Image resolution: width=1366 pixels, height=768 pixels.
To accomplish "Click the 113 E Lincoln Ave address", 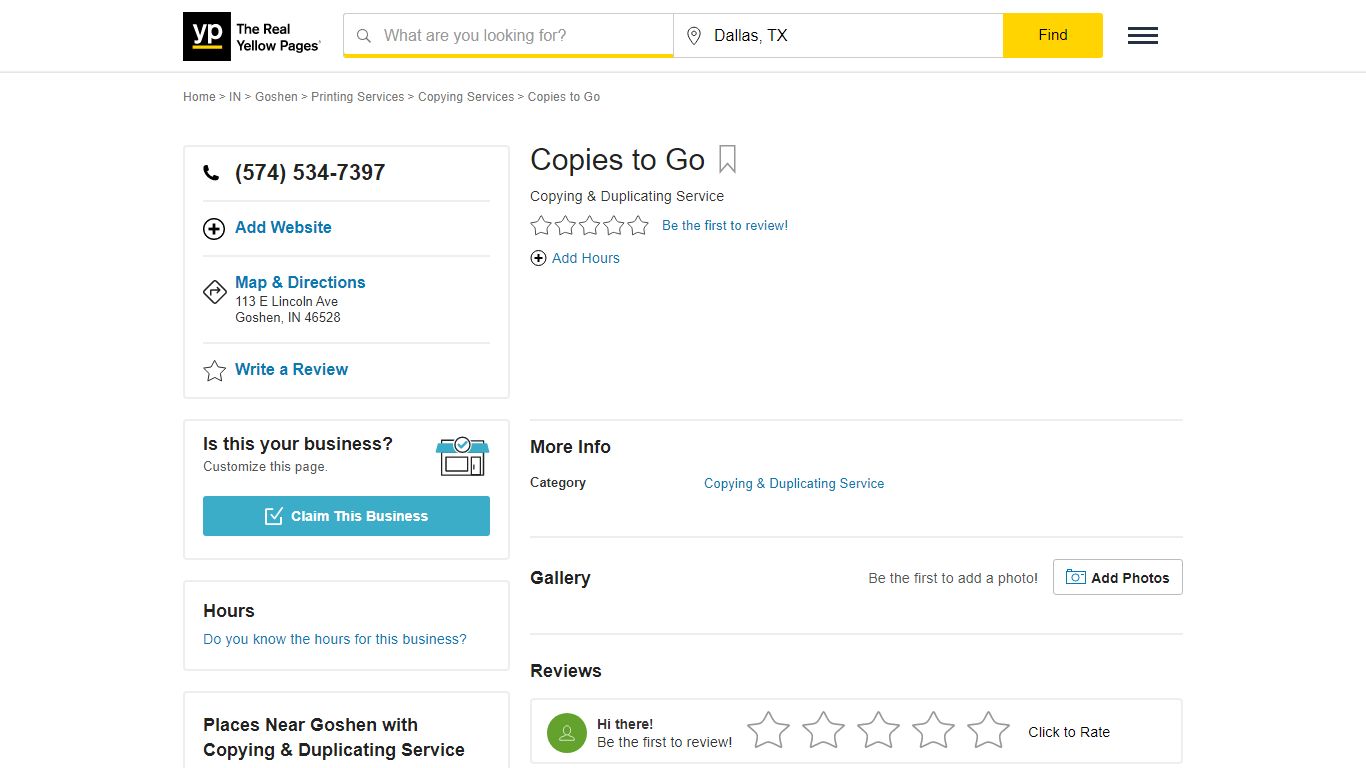I will pos(287,301).
